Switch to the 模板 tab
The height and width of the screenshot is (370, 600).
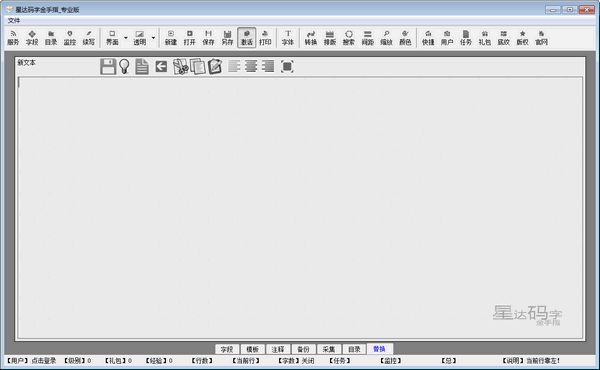tap(253, 349)
